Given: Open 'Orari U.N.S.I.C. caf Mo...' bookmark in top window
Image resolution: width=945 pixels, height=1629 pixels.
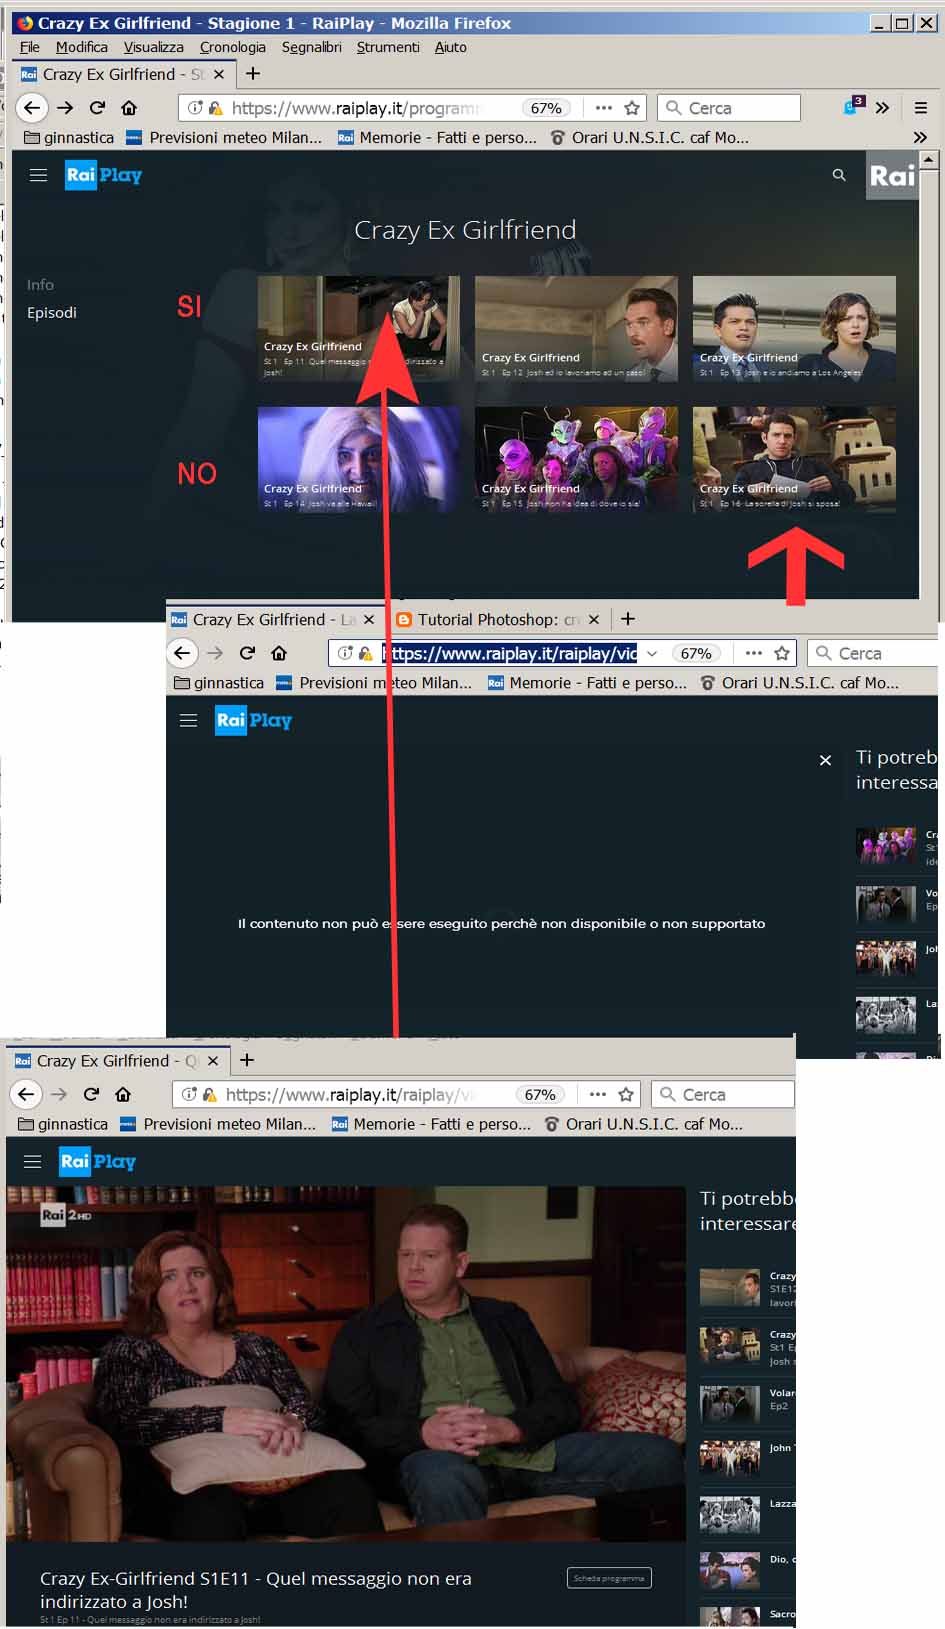Looking at the screenshot, I should (x=650, y=138).
